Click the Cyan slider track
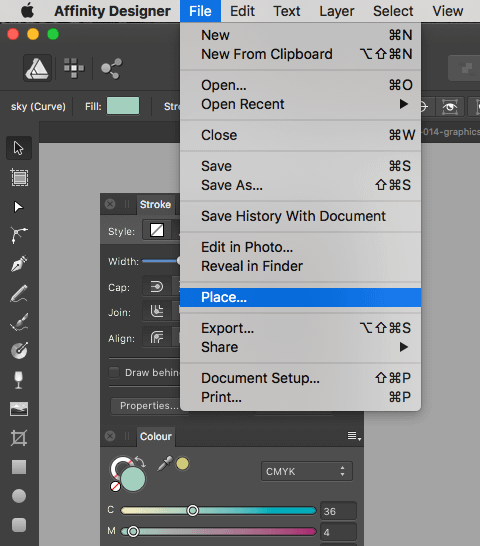 tap(218, 510)
